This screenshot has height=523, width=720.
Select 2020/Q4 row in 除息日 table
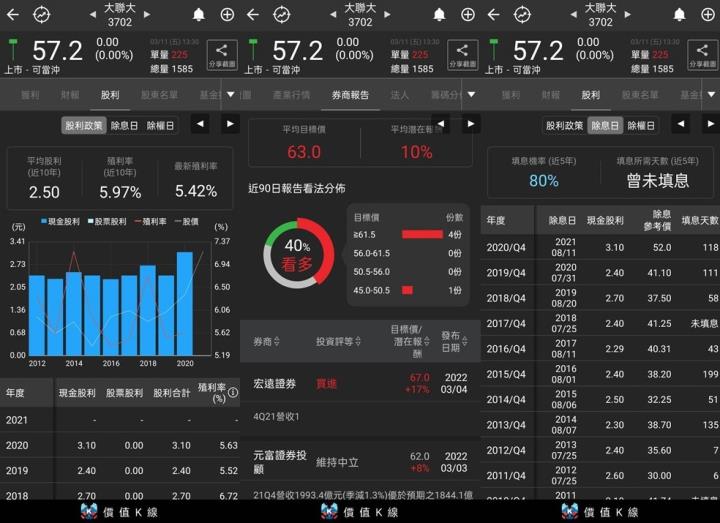tap(600, 247)
